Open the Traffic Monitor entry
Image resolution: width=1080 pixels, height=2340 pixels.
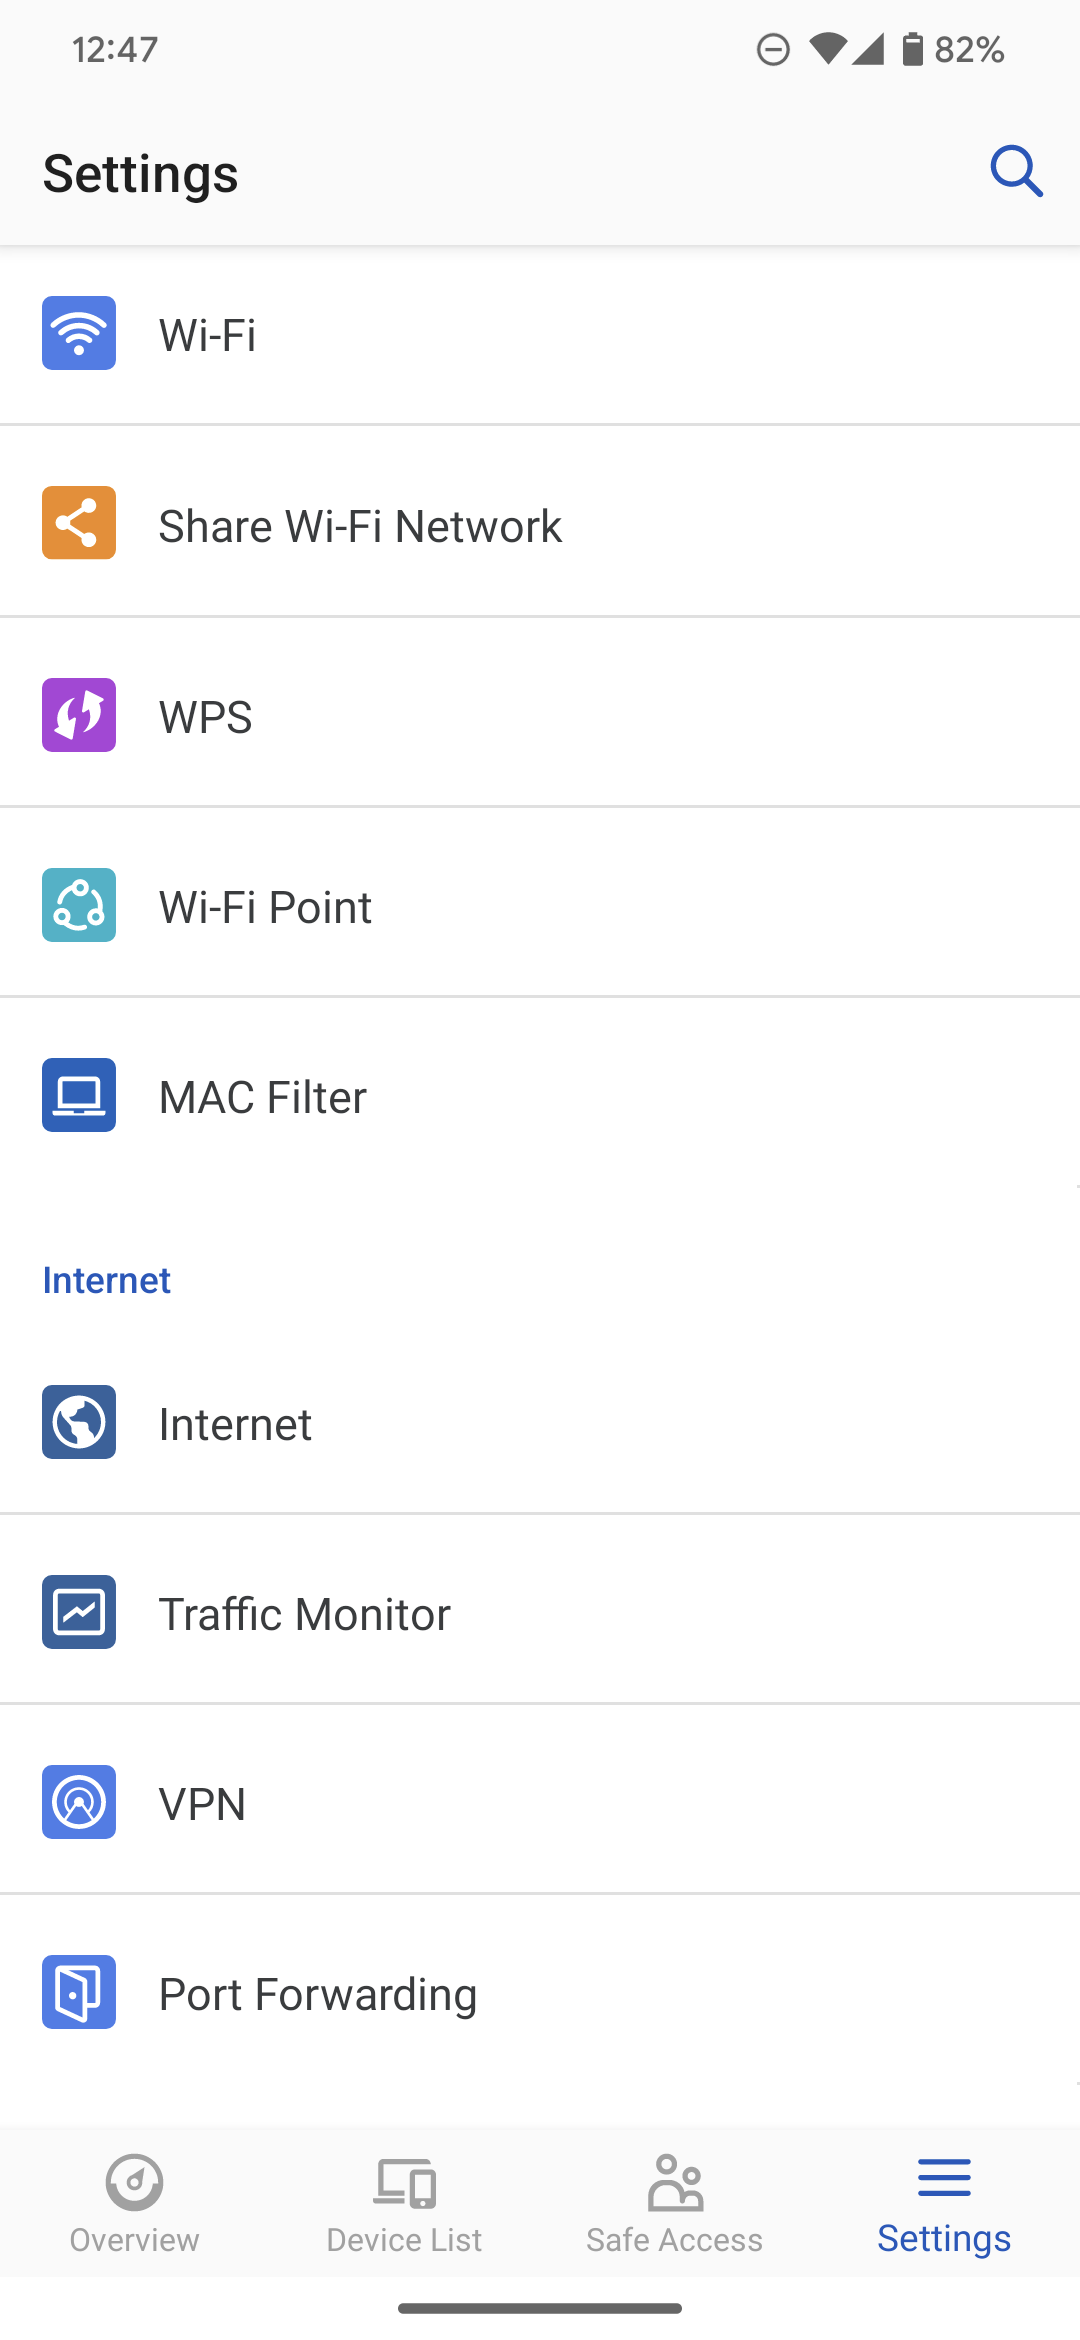[x=304, y=1614]
